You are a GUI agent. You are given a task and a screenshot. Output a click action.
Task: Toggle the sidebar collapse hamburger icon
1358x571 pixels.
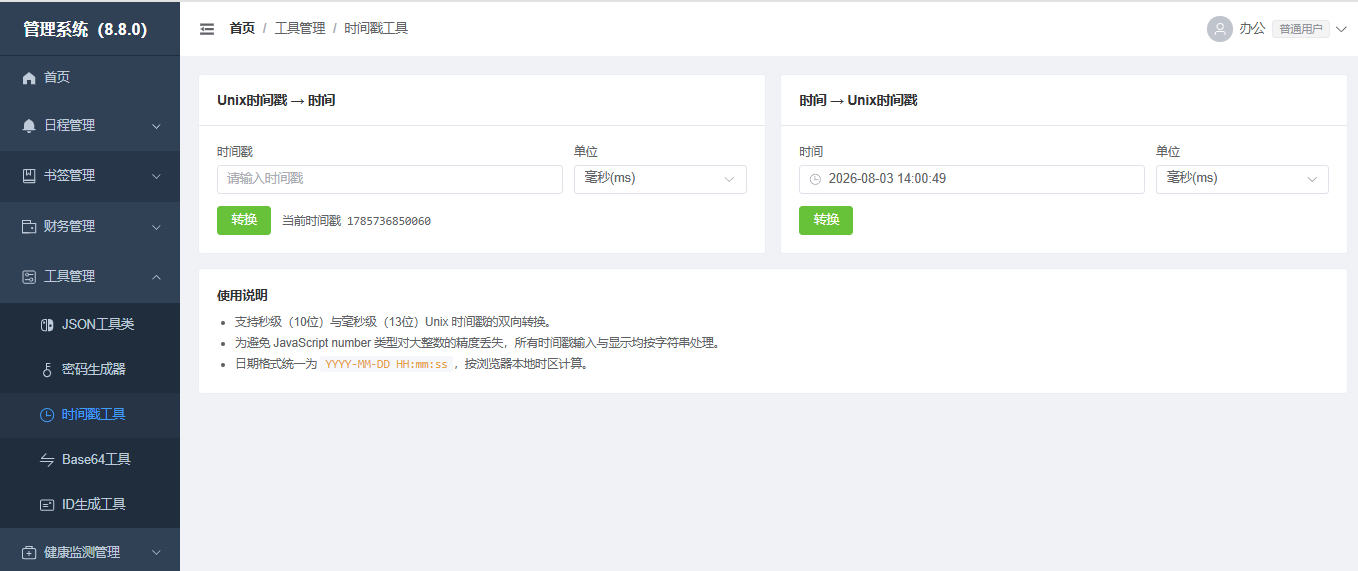[207, 29]
